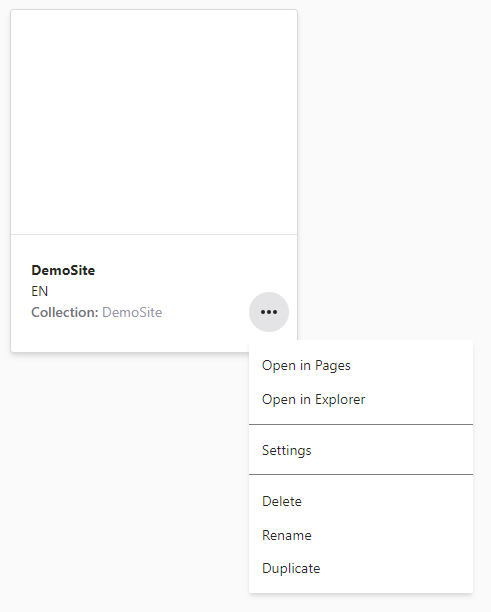Collapse the menu via ellipsis button
The width and height of the screenshot is (491, 612).
point(269,312)
